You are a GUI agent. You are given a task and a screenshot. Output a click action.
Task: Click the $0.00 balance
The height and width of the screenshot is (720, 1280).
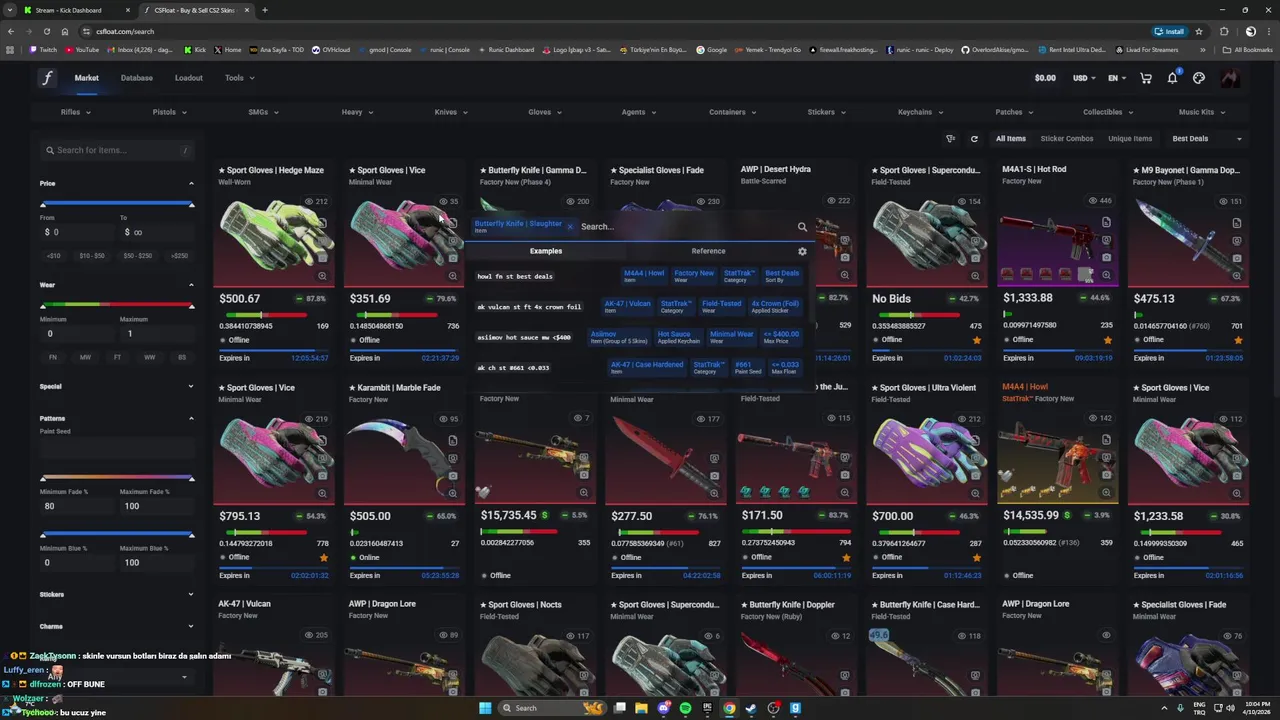coord(1045,78)
